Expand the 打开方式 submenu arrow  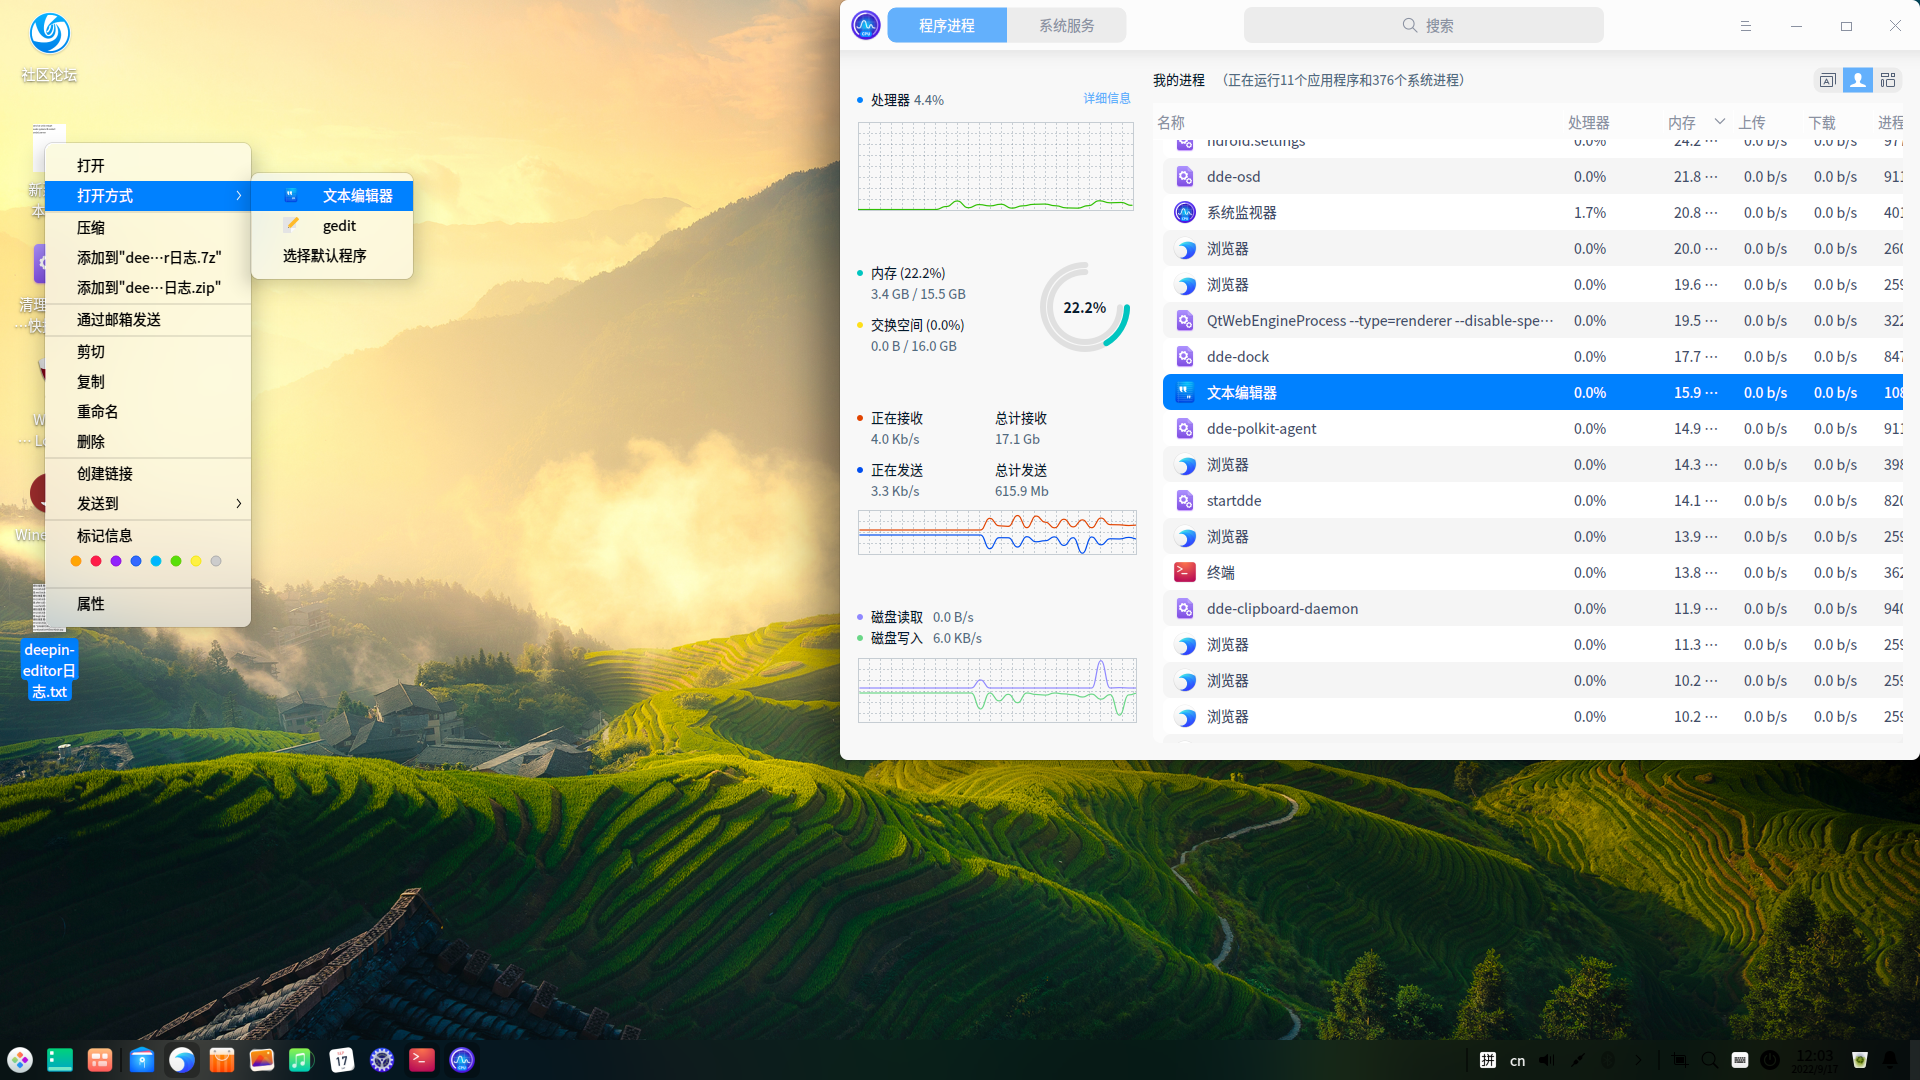238,196
